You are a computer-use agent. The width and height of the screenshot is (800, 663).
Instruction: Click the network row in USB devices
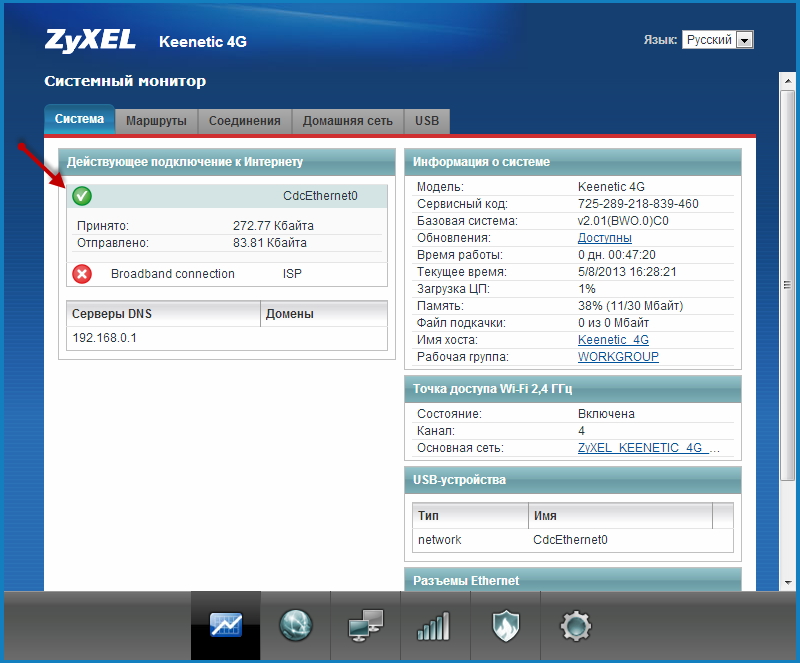coord(440,540)
